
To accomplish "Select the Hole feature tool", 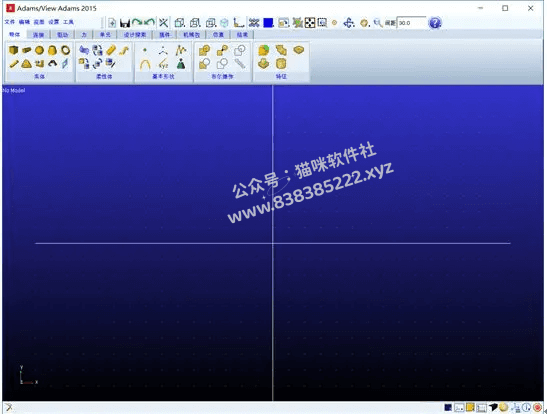I will [299, 50].
